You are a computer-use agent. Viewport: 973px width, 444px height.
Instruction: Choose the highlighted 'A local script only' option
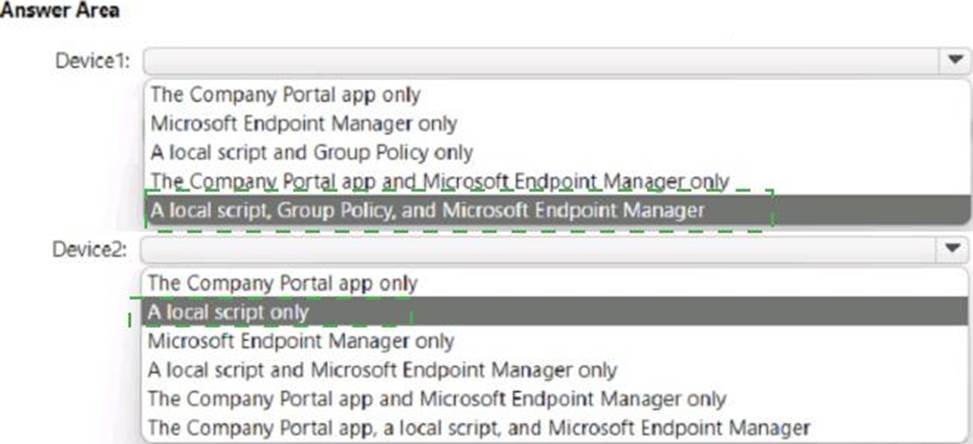(229, 312)
